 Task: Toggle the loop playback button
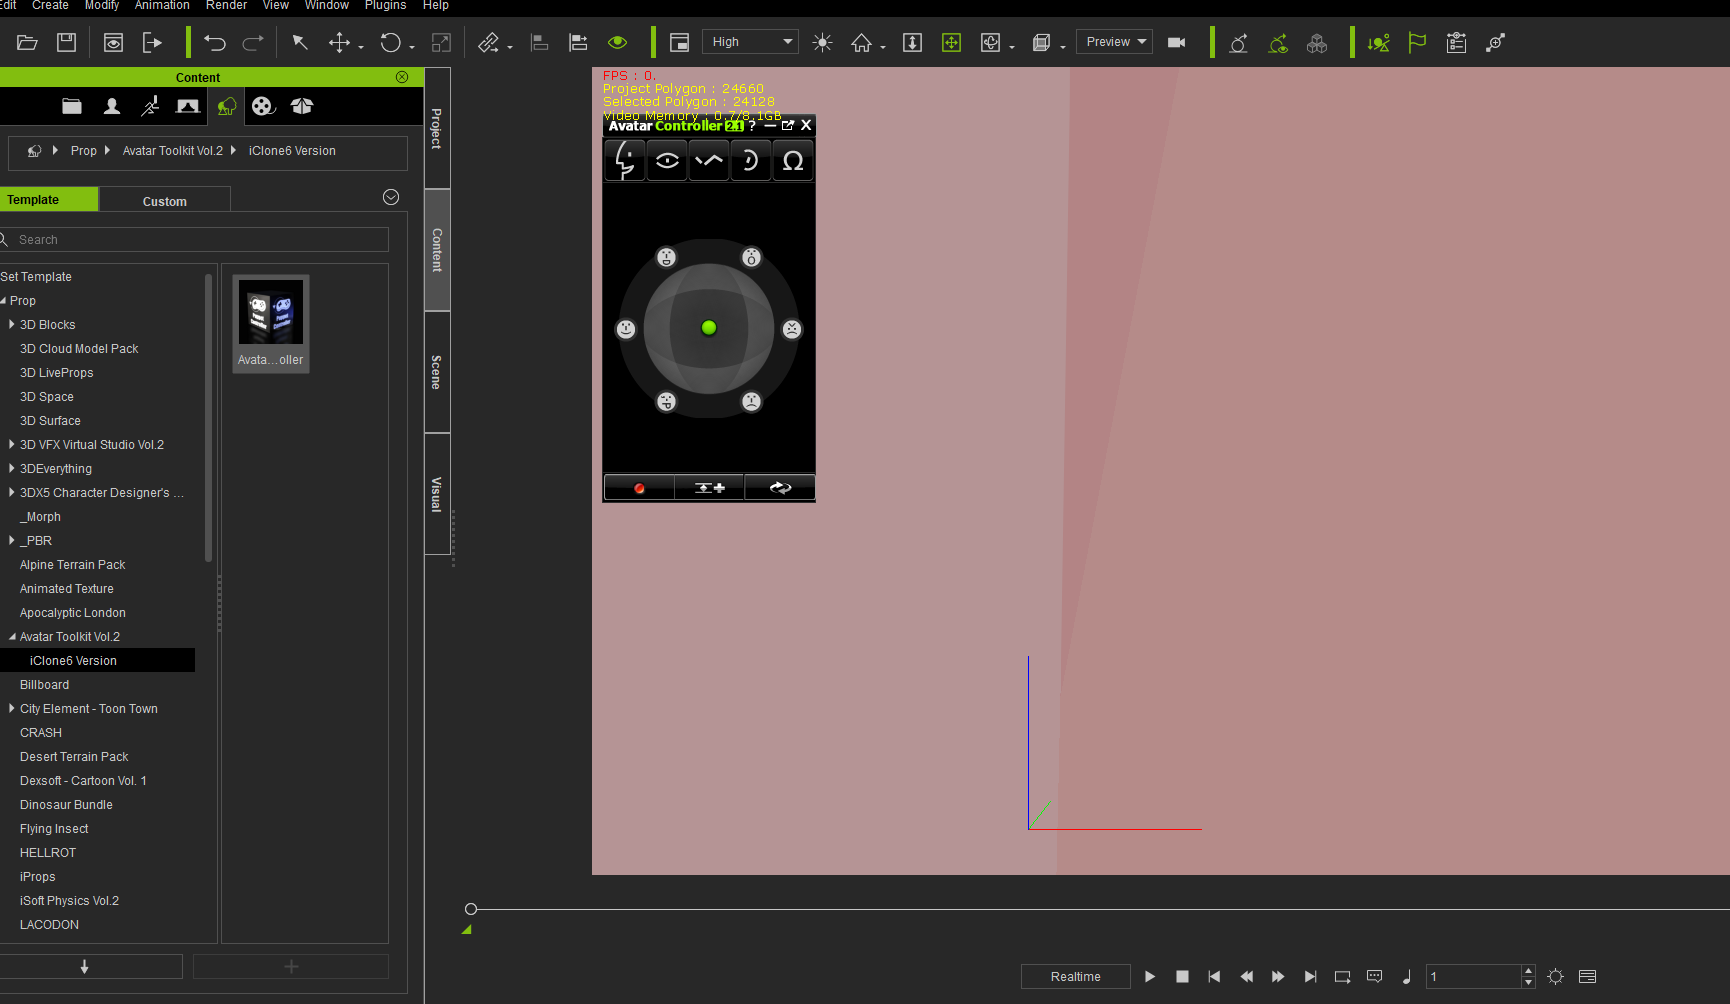[x=1342, y=977]
